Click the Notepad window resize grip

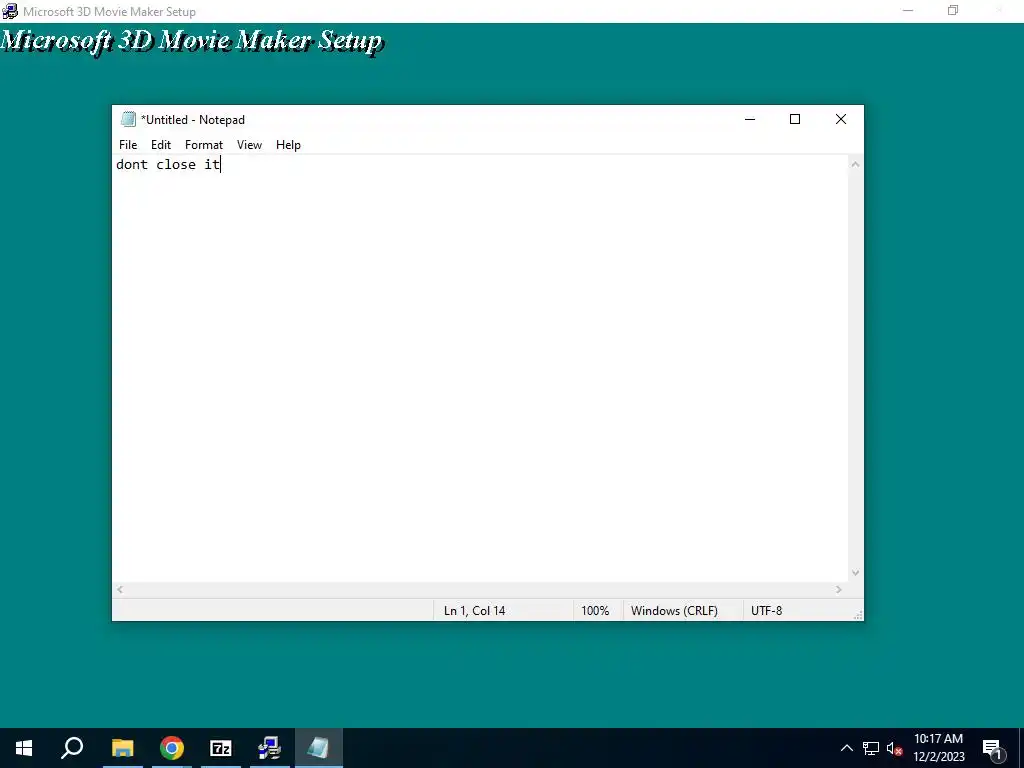coord(858,615)
